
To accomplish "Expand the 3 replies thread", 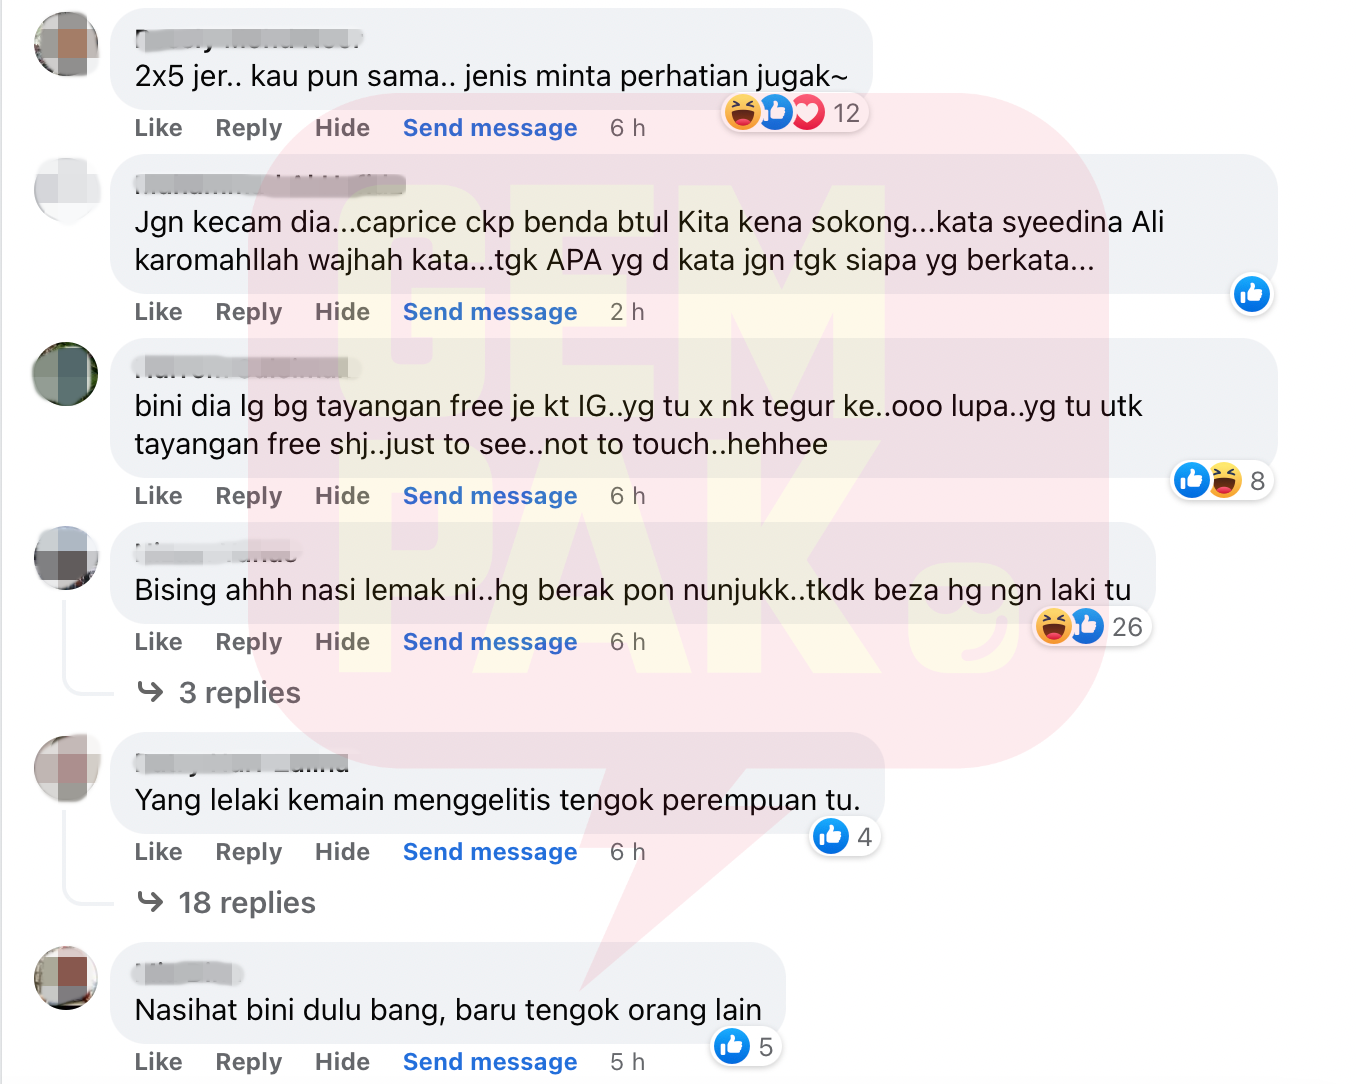I will pos(239,693).
